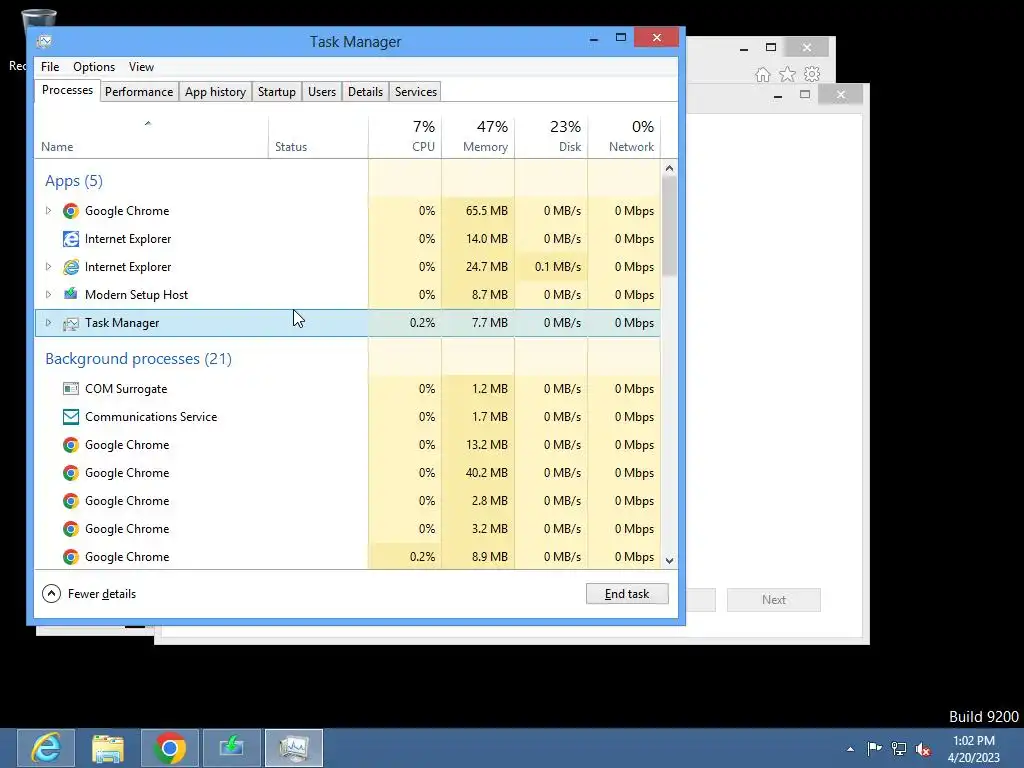
Task: Open the Tools gear in Internet Explorer window
Action: coord(812,74)
